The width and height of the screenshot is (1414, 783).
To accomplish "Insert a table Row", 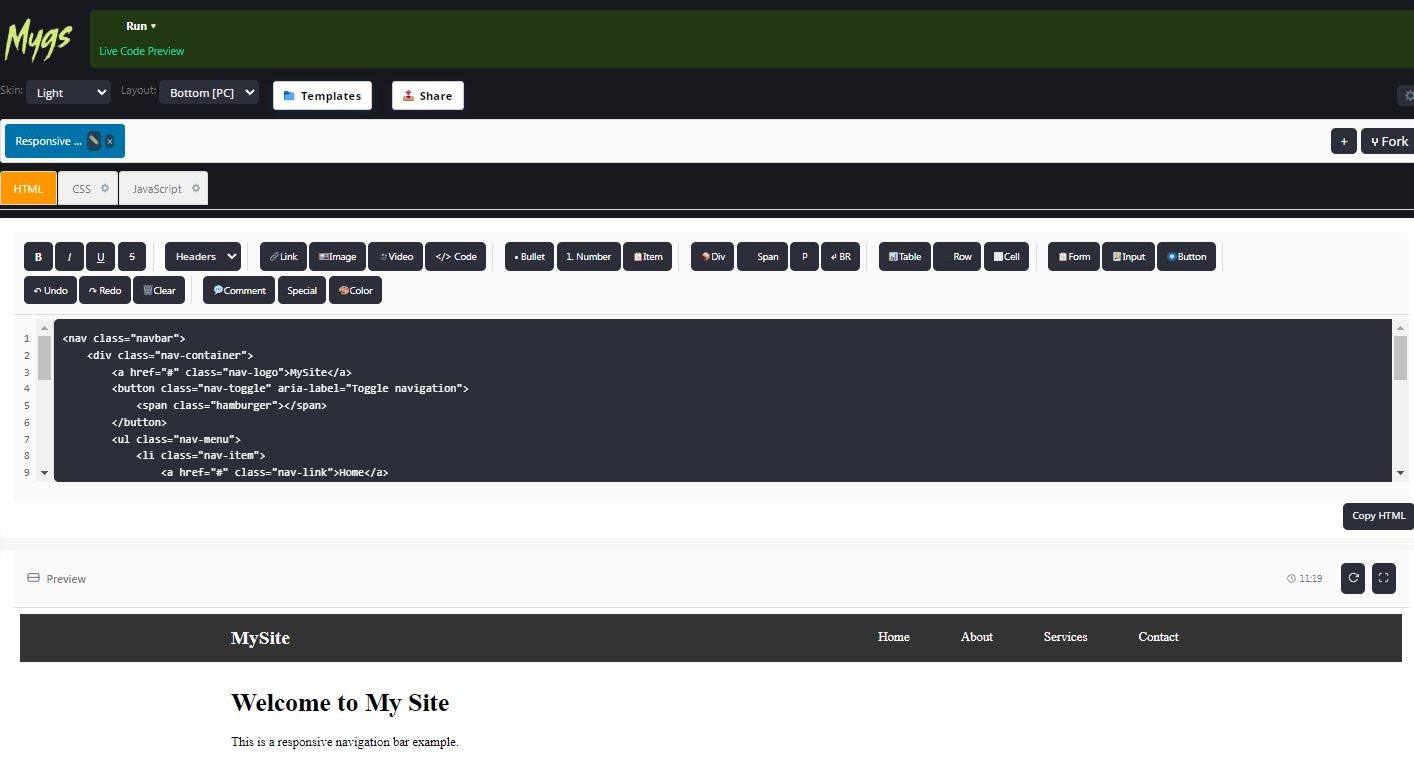I will coord(957,257).
